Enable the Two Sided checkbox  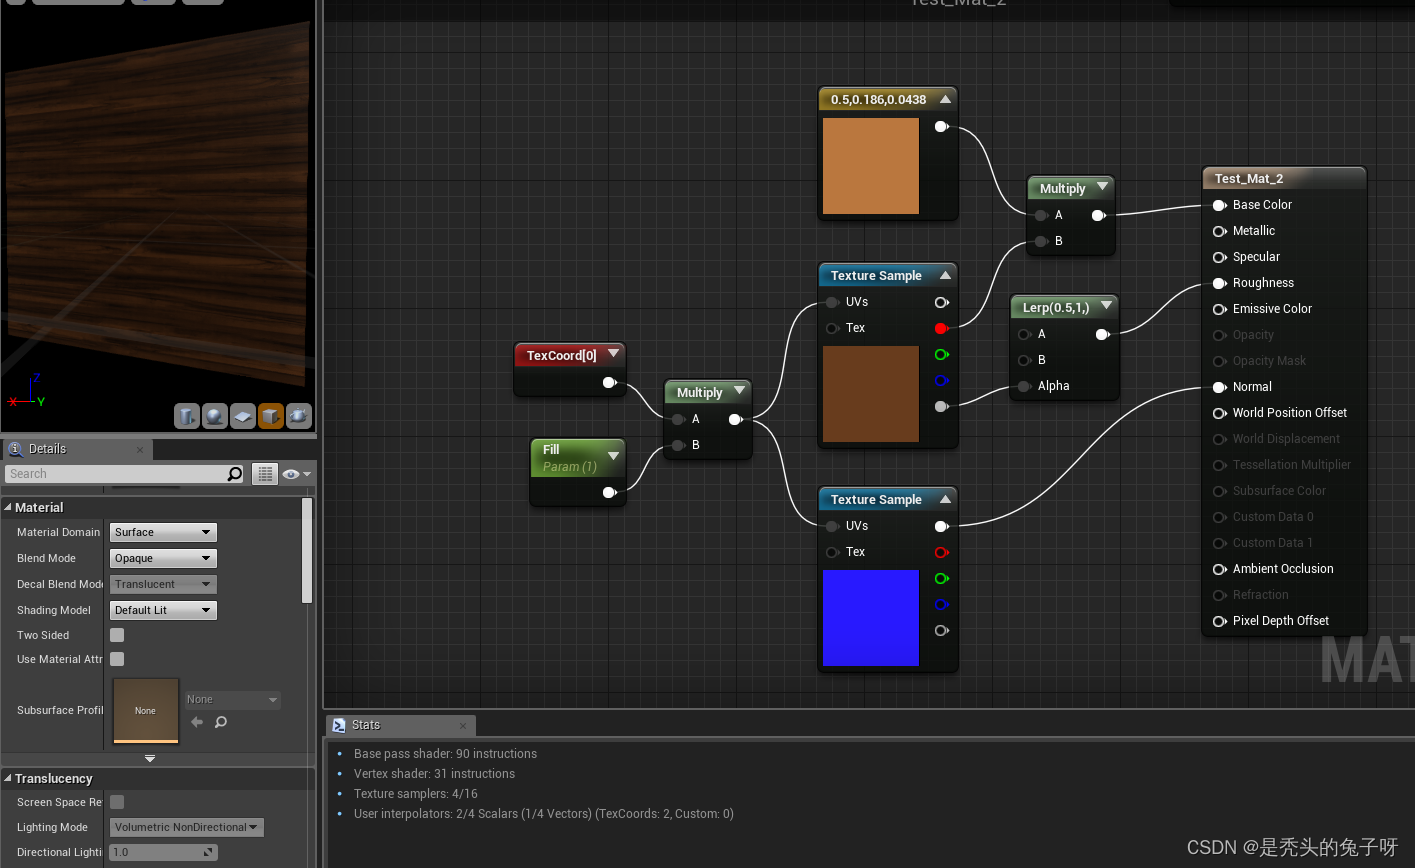pos(116,635)
